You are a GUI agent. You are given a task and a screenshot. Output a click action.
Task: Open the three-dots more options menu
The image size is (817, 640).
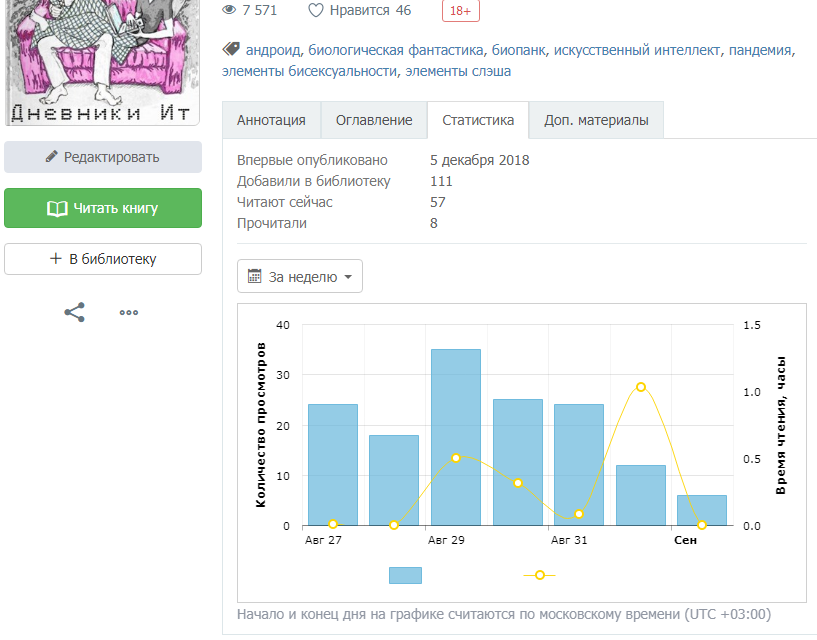coord(129,312)
